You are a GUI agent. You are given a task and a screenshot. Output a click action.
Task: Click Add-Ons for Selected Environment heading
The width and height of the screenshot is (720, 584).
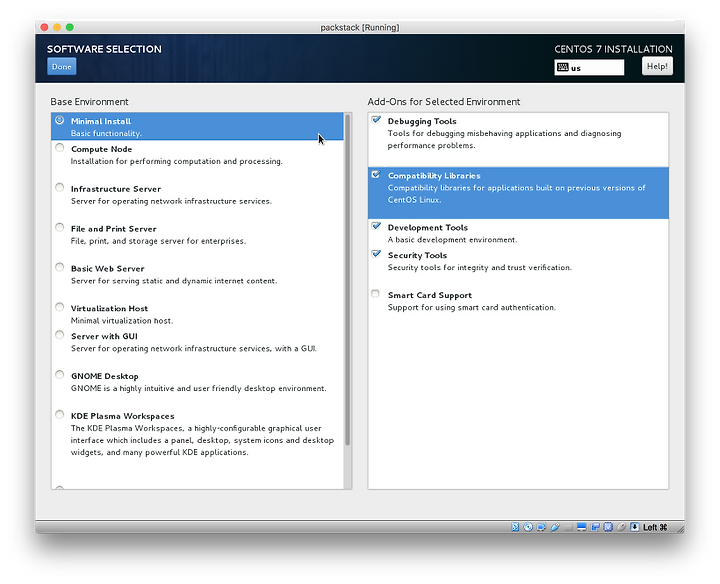[444, 101]
